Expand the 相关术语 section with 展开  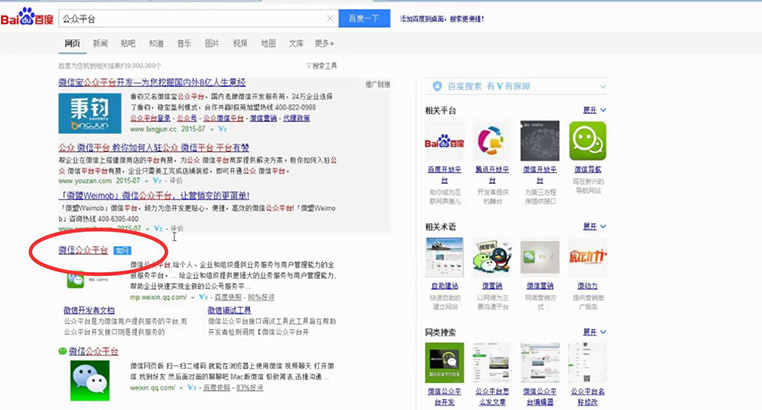(594, 226)
